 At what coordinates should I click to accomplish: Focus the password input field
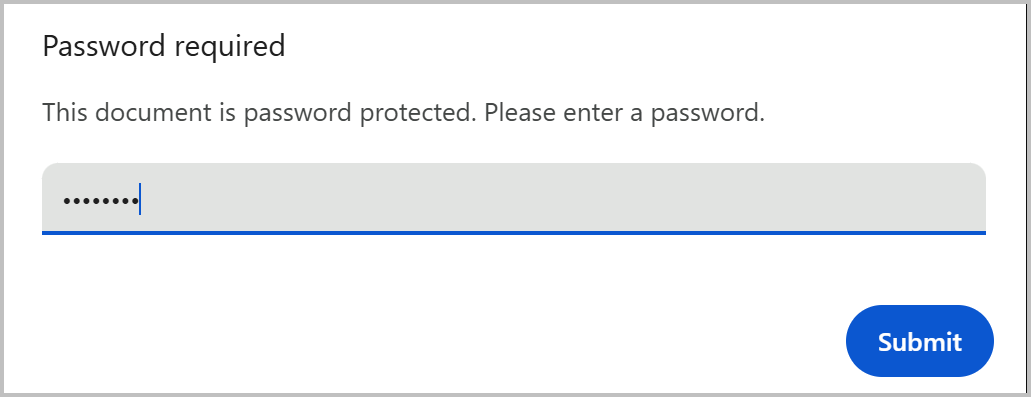point(514,198)
